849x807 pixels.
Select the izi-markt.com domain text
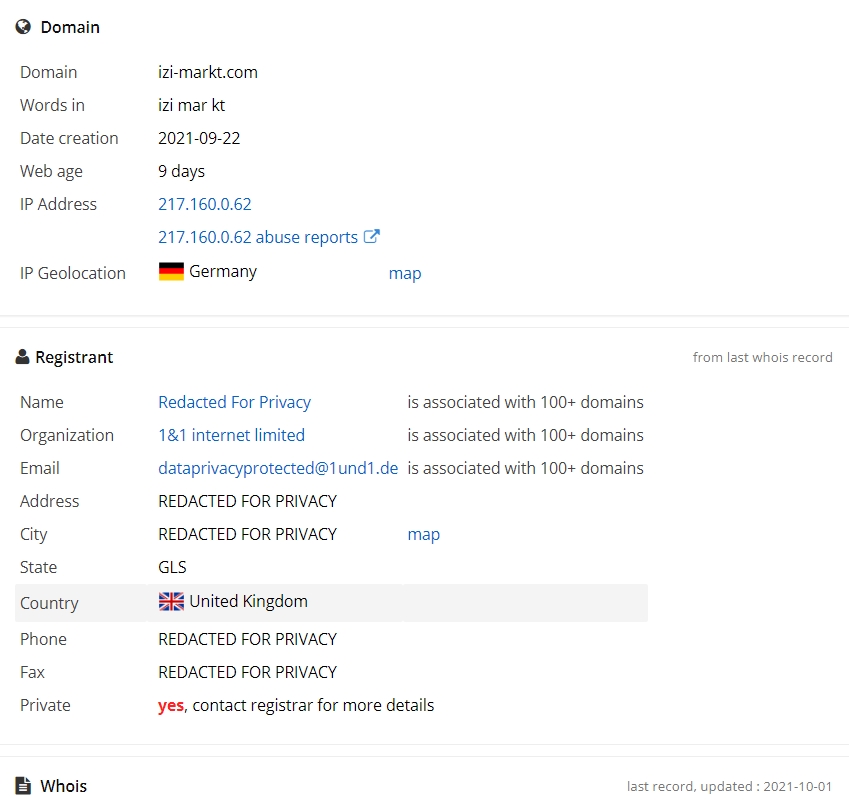pos(208,73)
